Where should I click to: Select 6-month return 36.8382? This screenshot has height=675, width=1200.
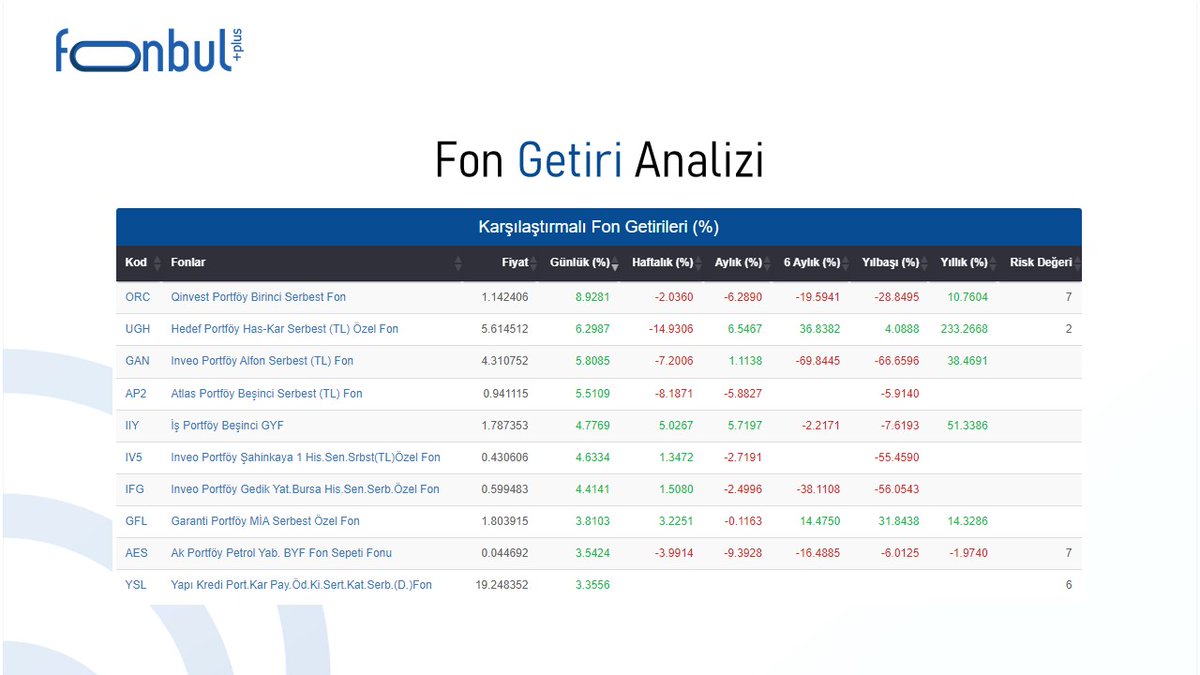[820, 329]
